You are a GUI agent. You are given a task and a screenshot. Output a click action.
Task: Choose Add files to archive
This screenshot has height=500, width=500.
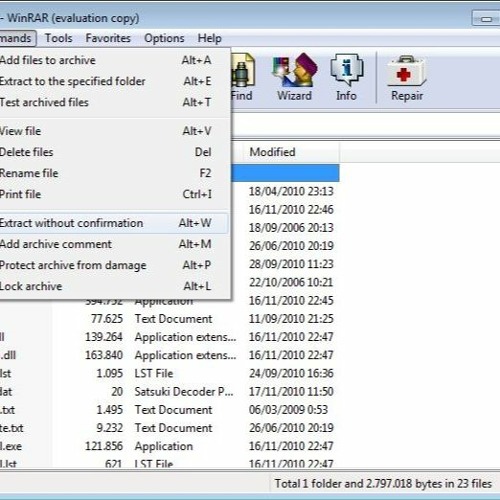pos(113,60)
